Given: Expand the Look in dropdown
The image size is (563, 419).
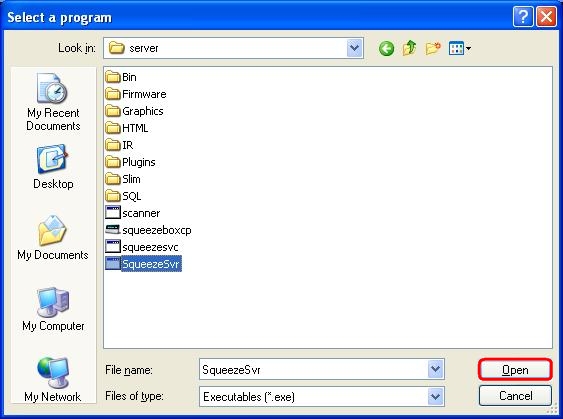Looking at the screenshot, I should 354,48.
